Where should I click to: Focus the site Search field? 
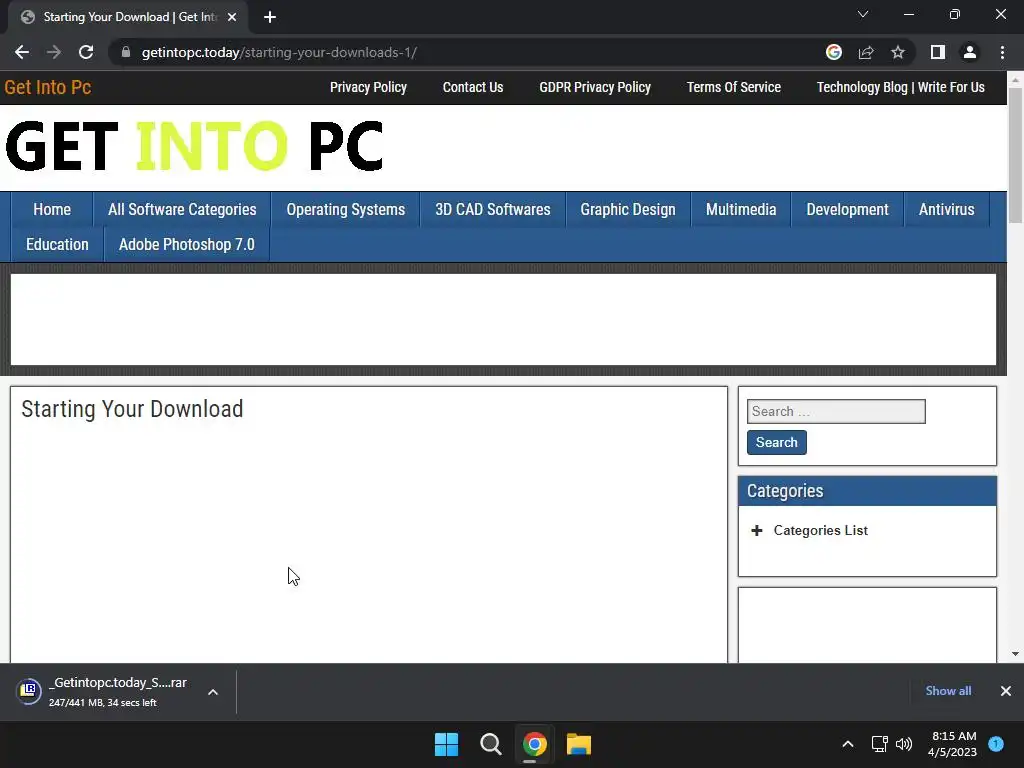coord(836,411)
